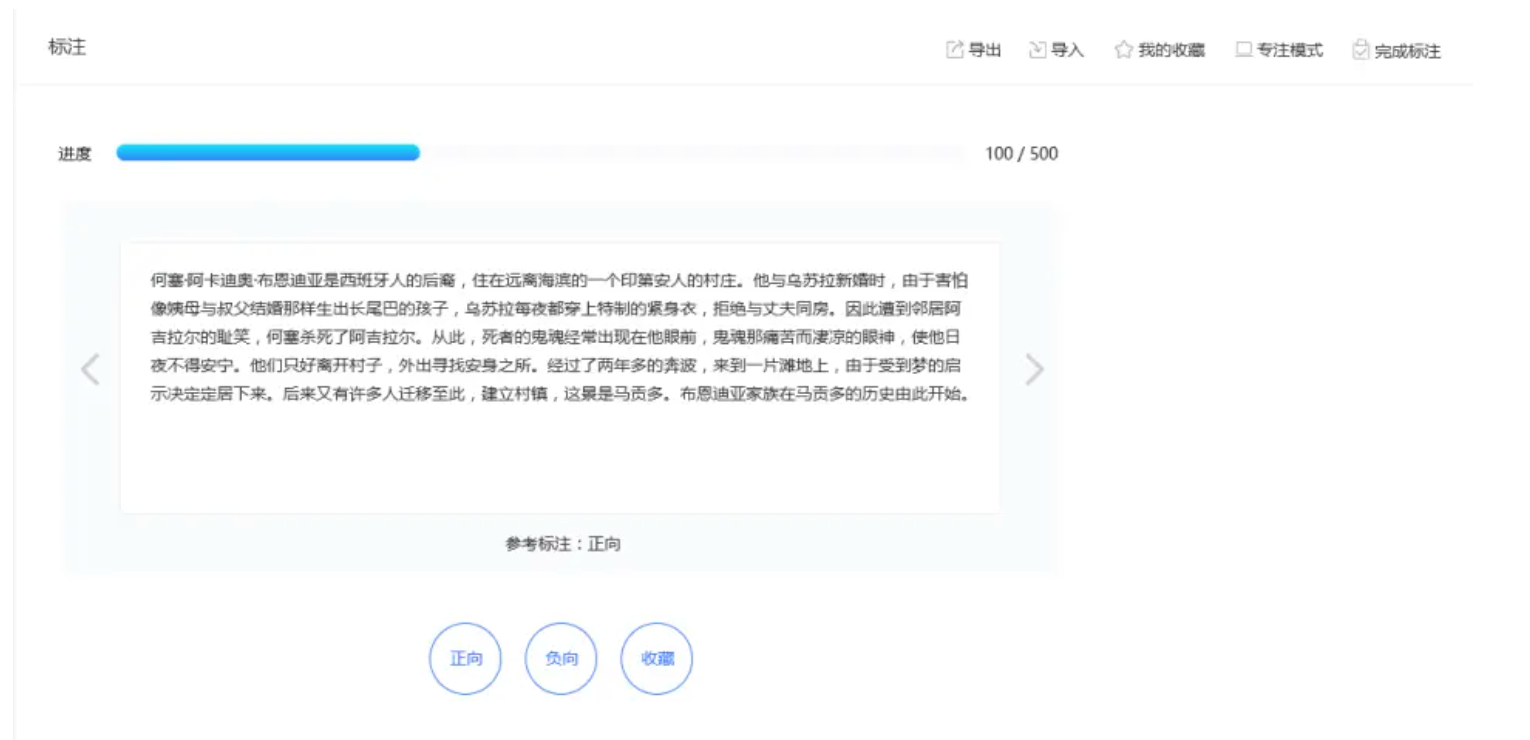Screen dimensions: 1530x740
Task: Click the export icon beside 导出
Action: [955, 50]
